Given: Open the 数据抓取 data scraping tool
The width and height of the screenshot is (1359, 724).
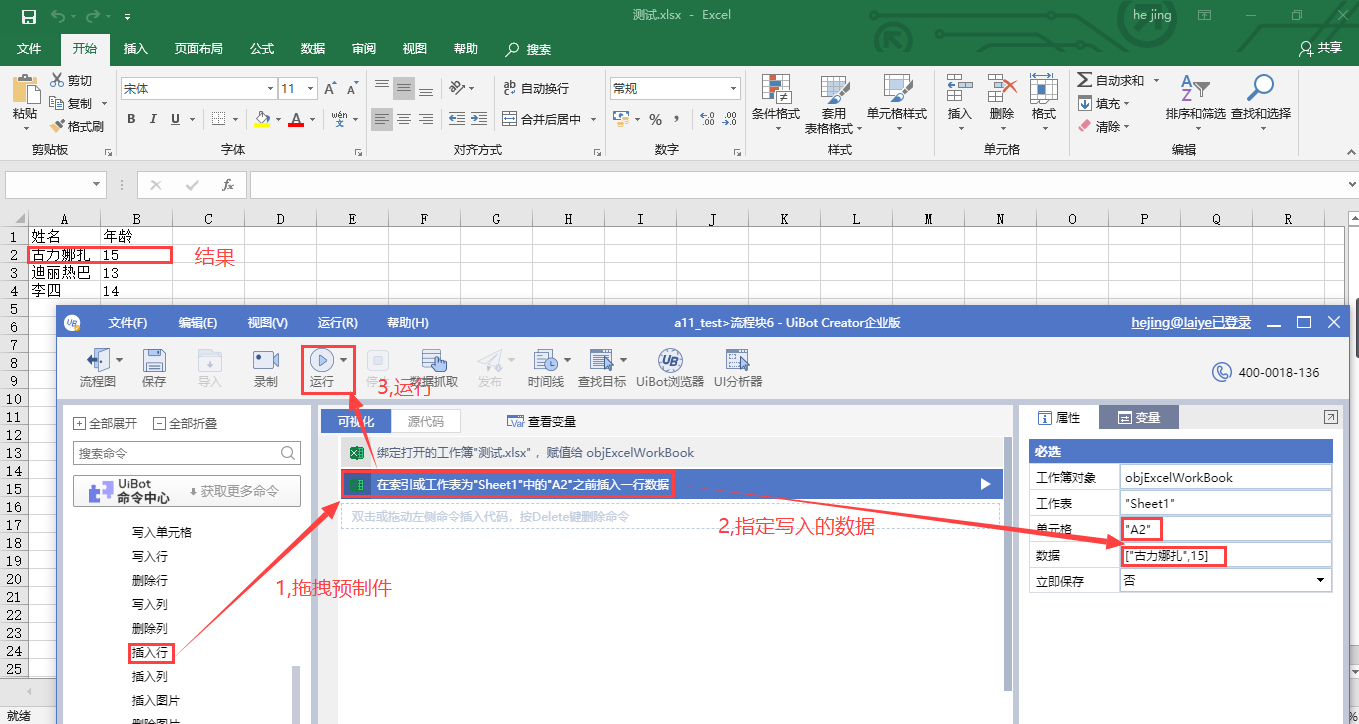Looking at the screenshot, I should point(433,362).
